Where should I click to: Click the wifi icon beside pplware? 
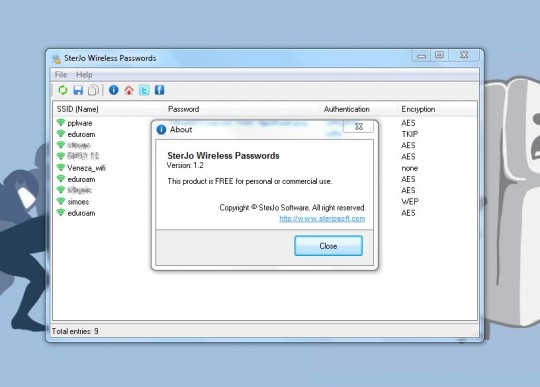point(61,123)
